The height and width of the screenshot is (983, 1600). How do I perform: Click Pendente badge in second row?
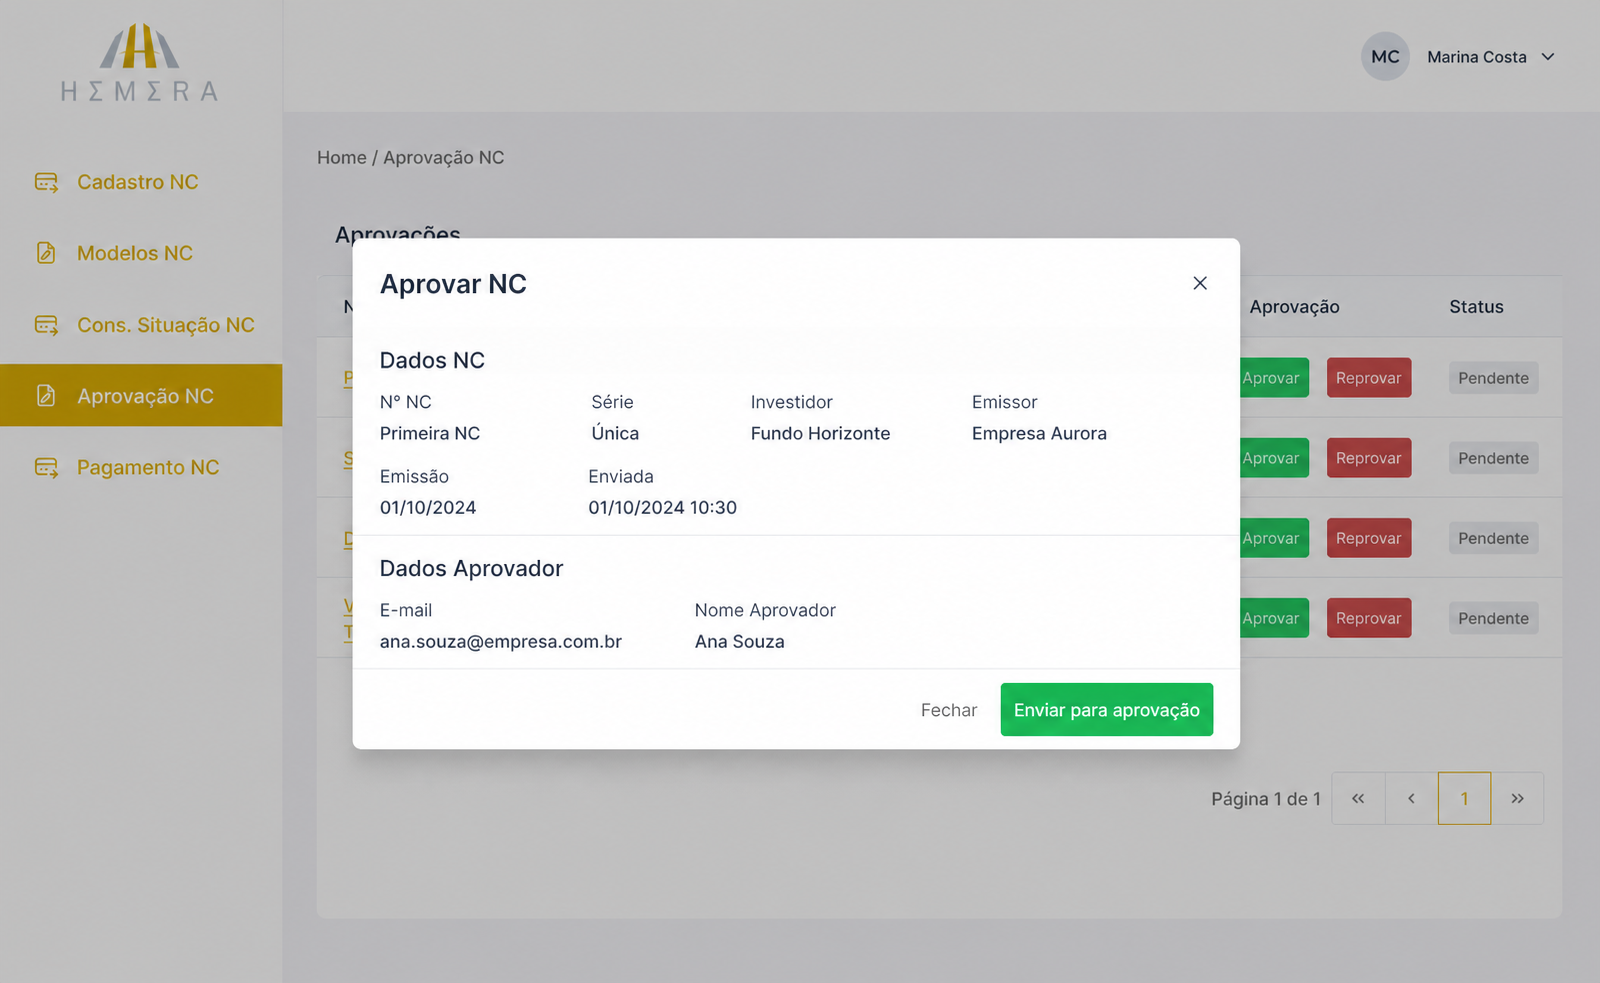point(1493,458)
